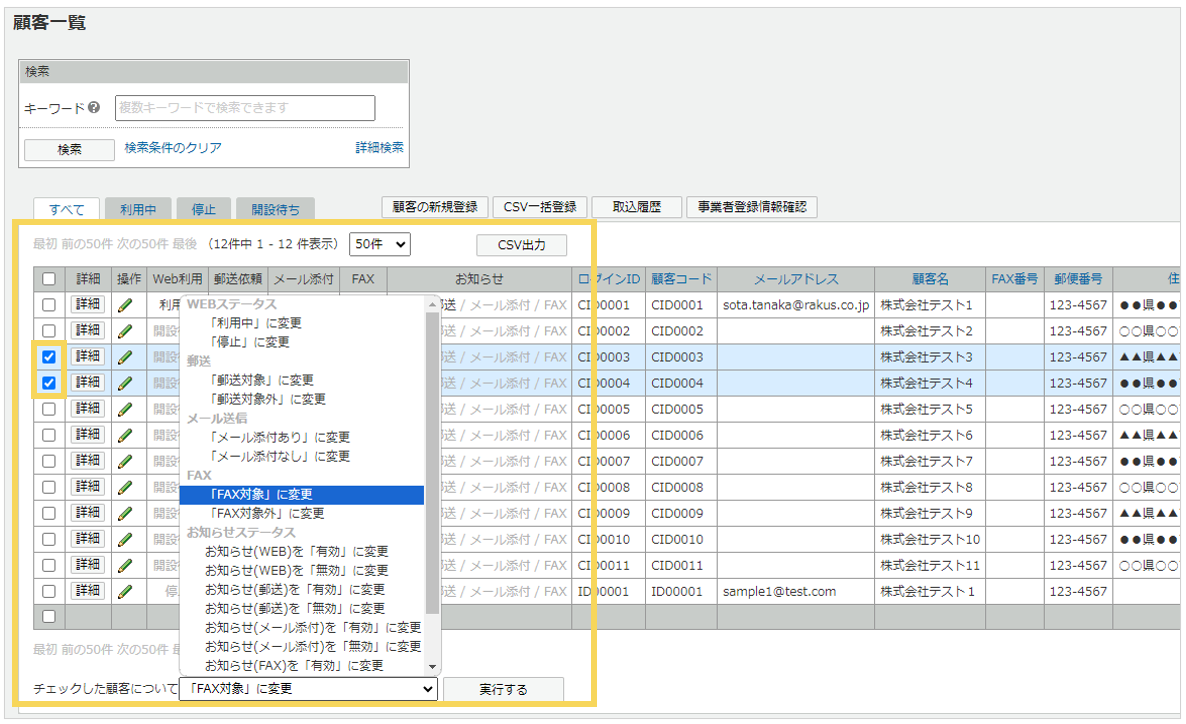Click the 実行する button
Screen dimensions: 1186x724
(x=503, y=689)
